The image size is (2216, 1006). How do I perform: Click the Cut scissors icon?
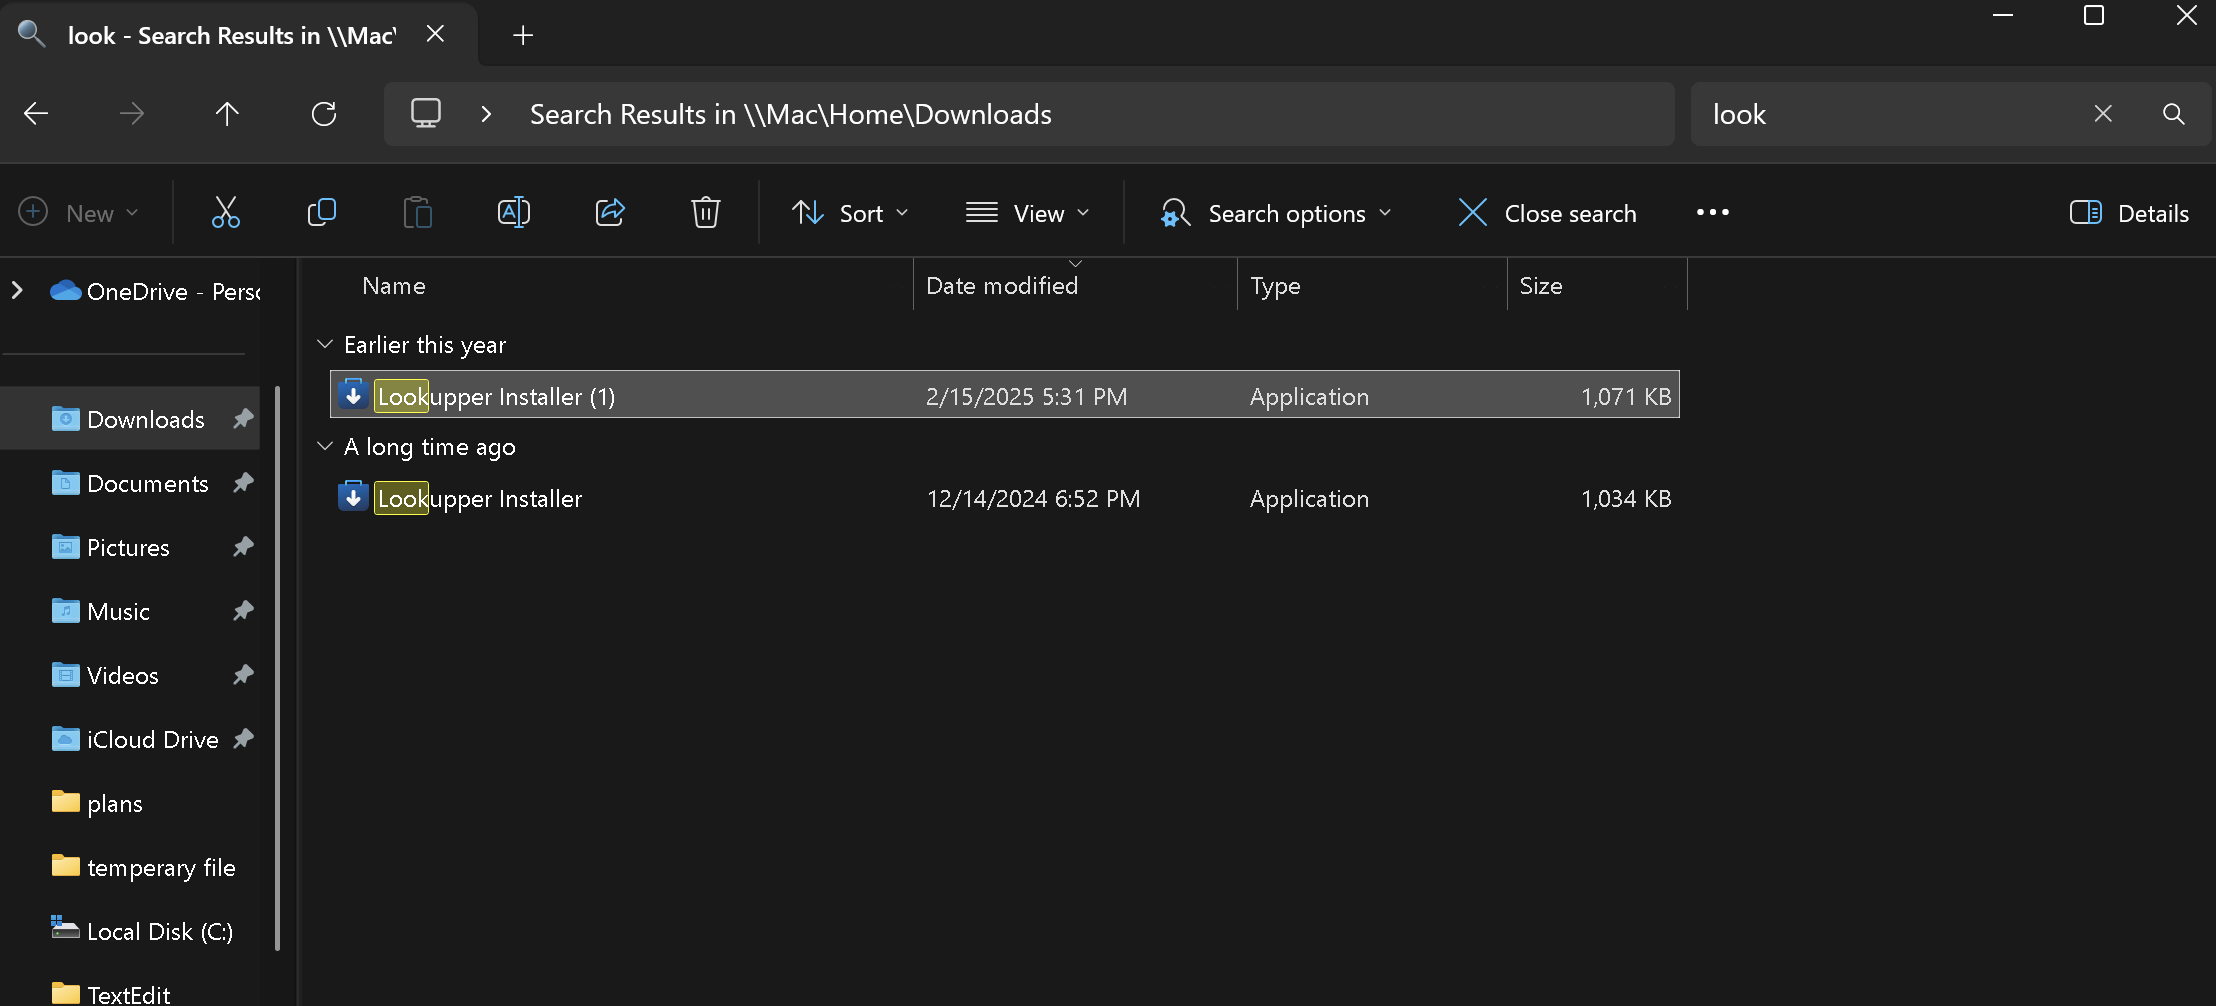(x=226, y=212)
